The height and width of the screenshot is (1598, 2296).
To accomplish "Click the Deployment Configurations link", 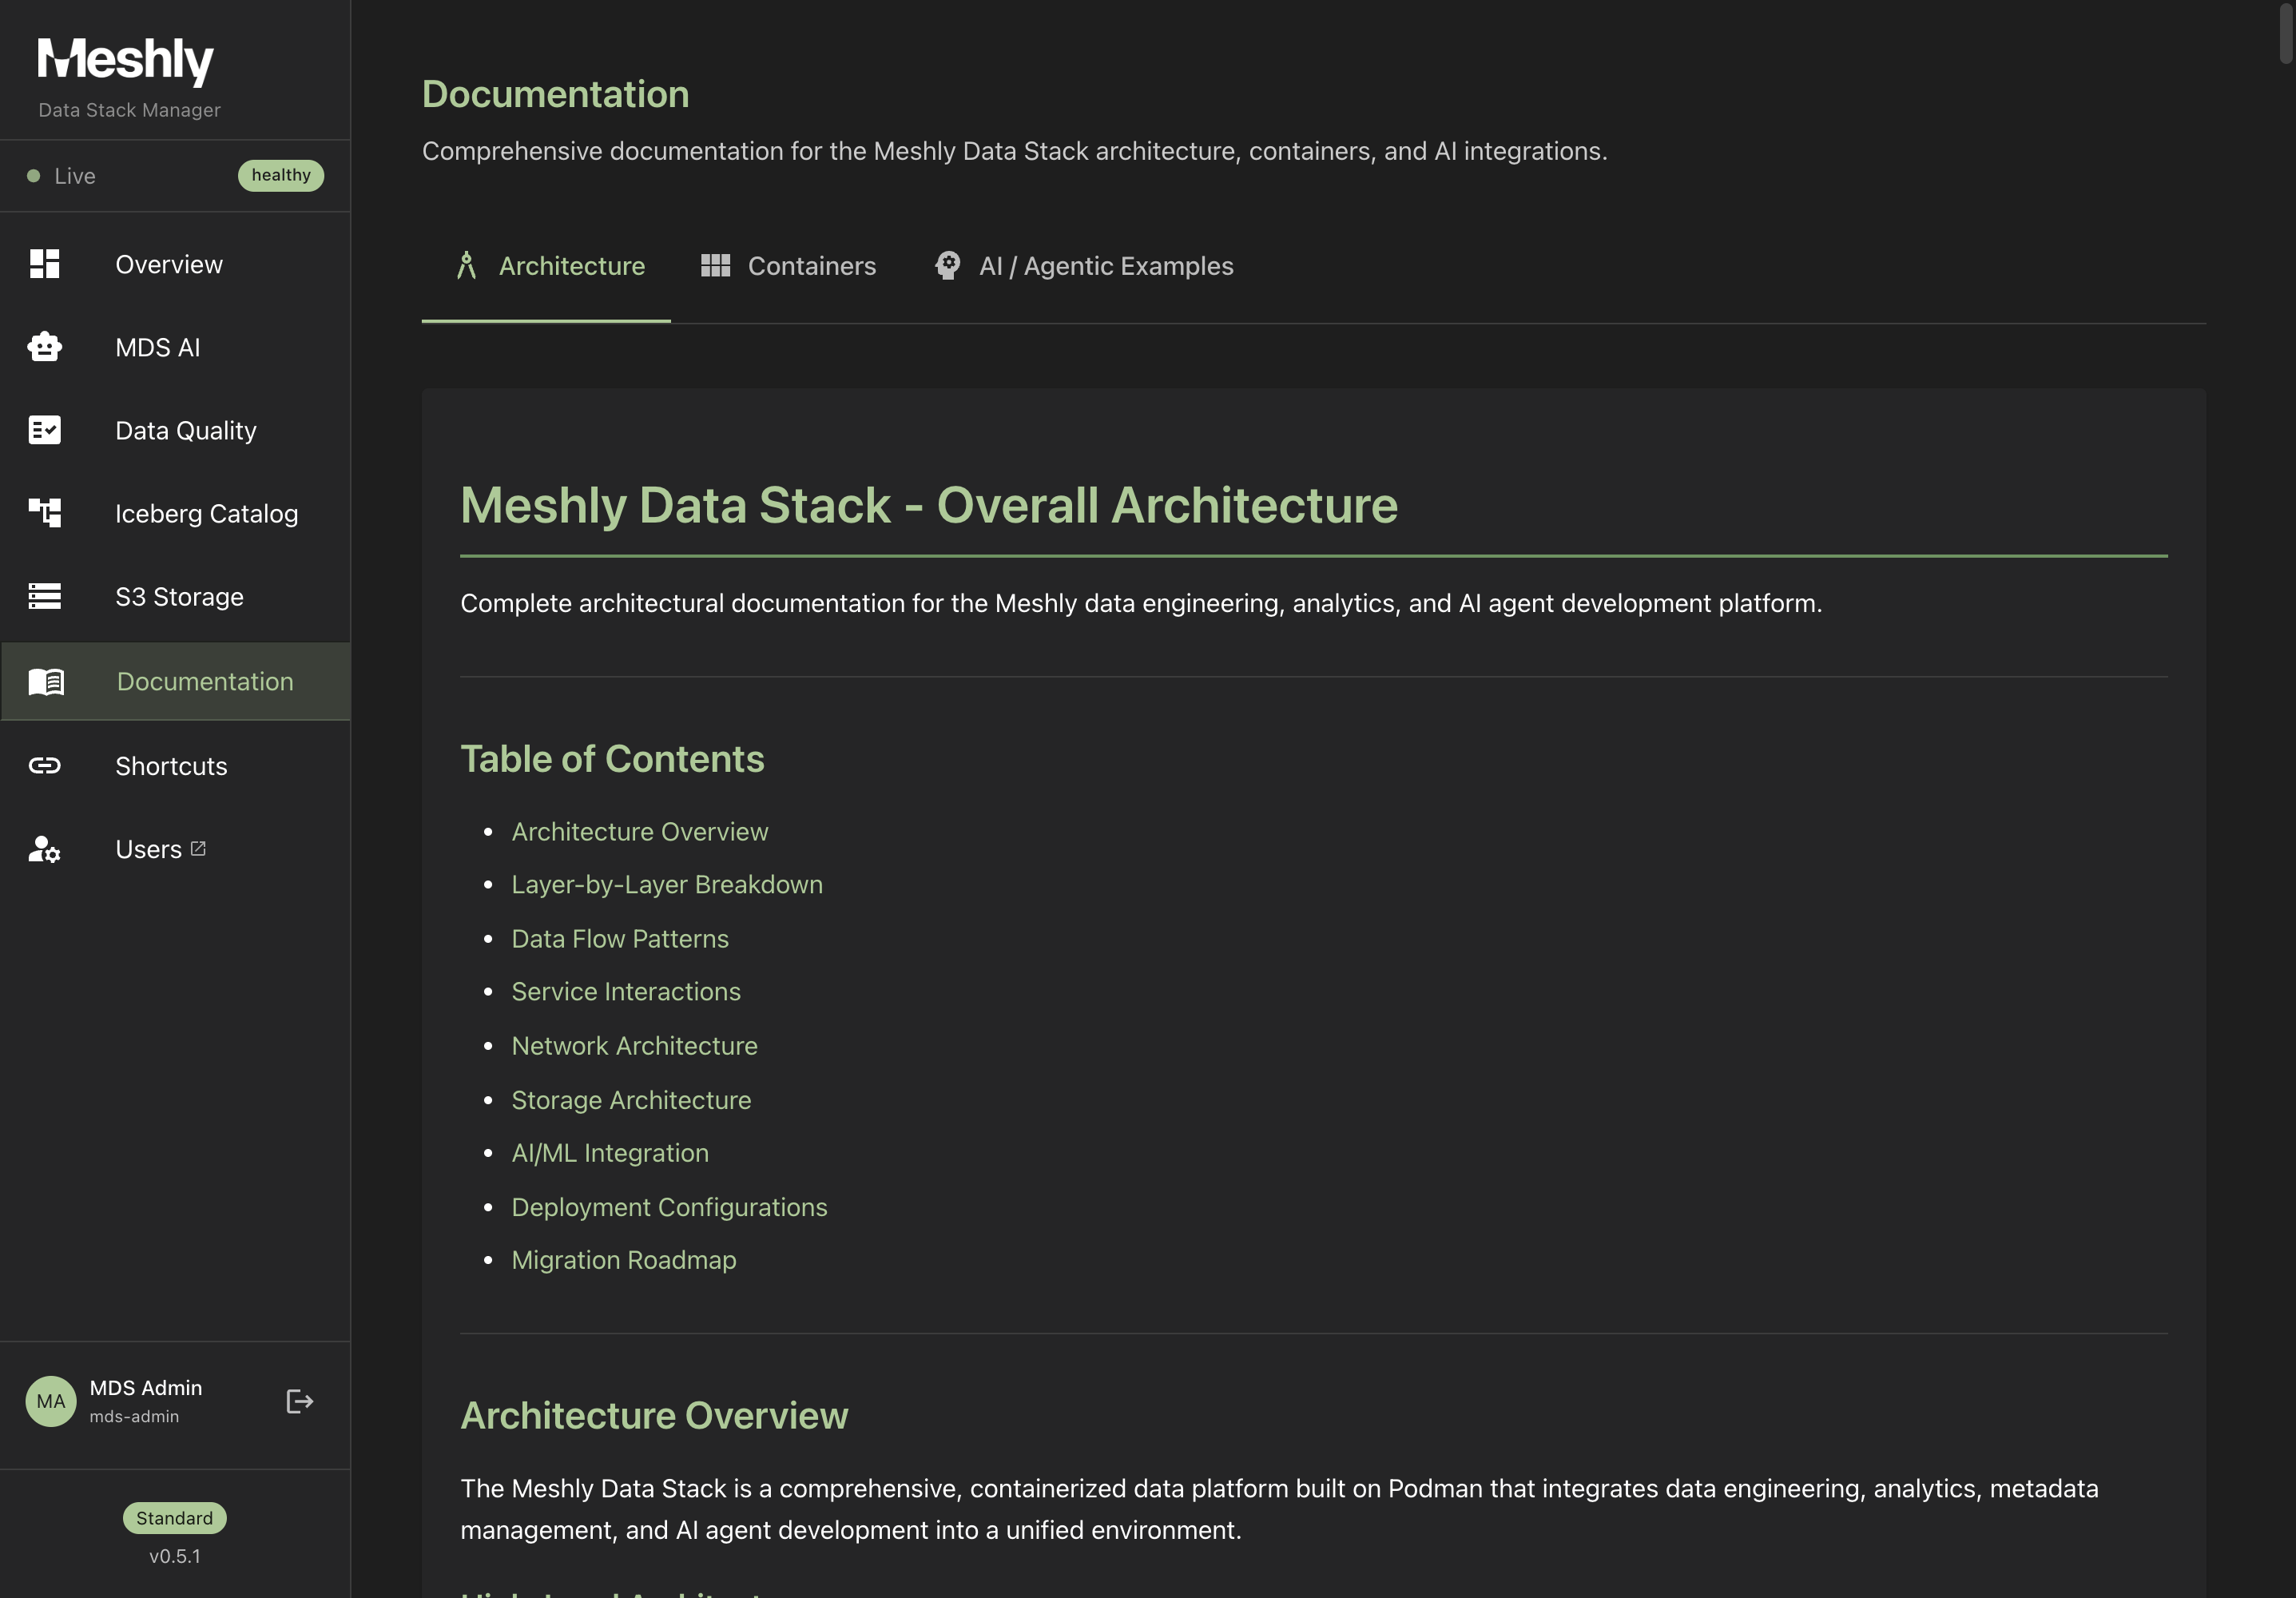I will pyautogui.click(x=669, y=1207).
